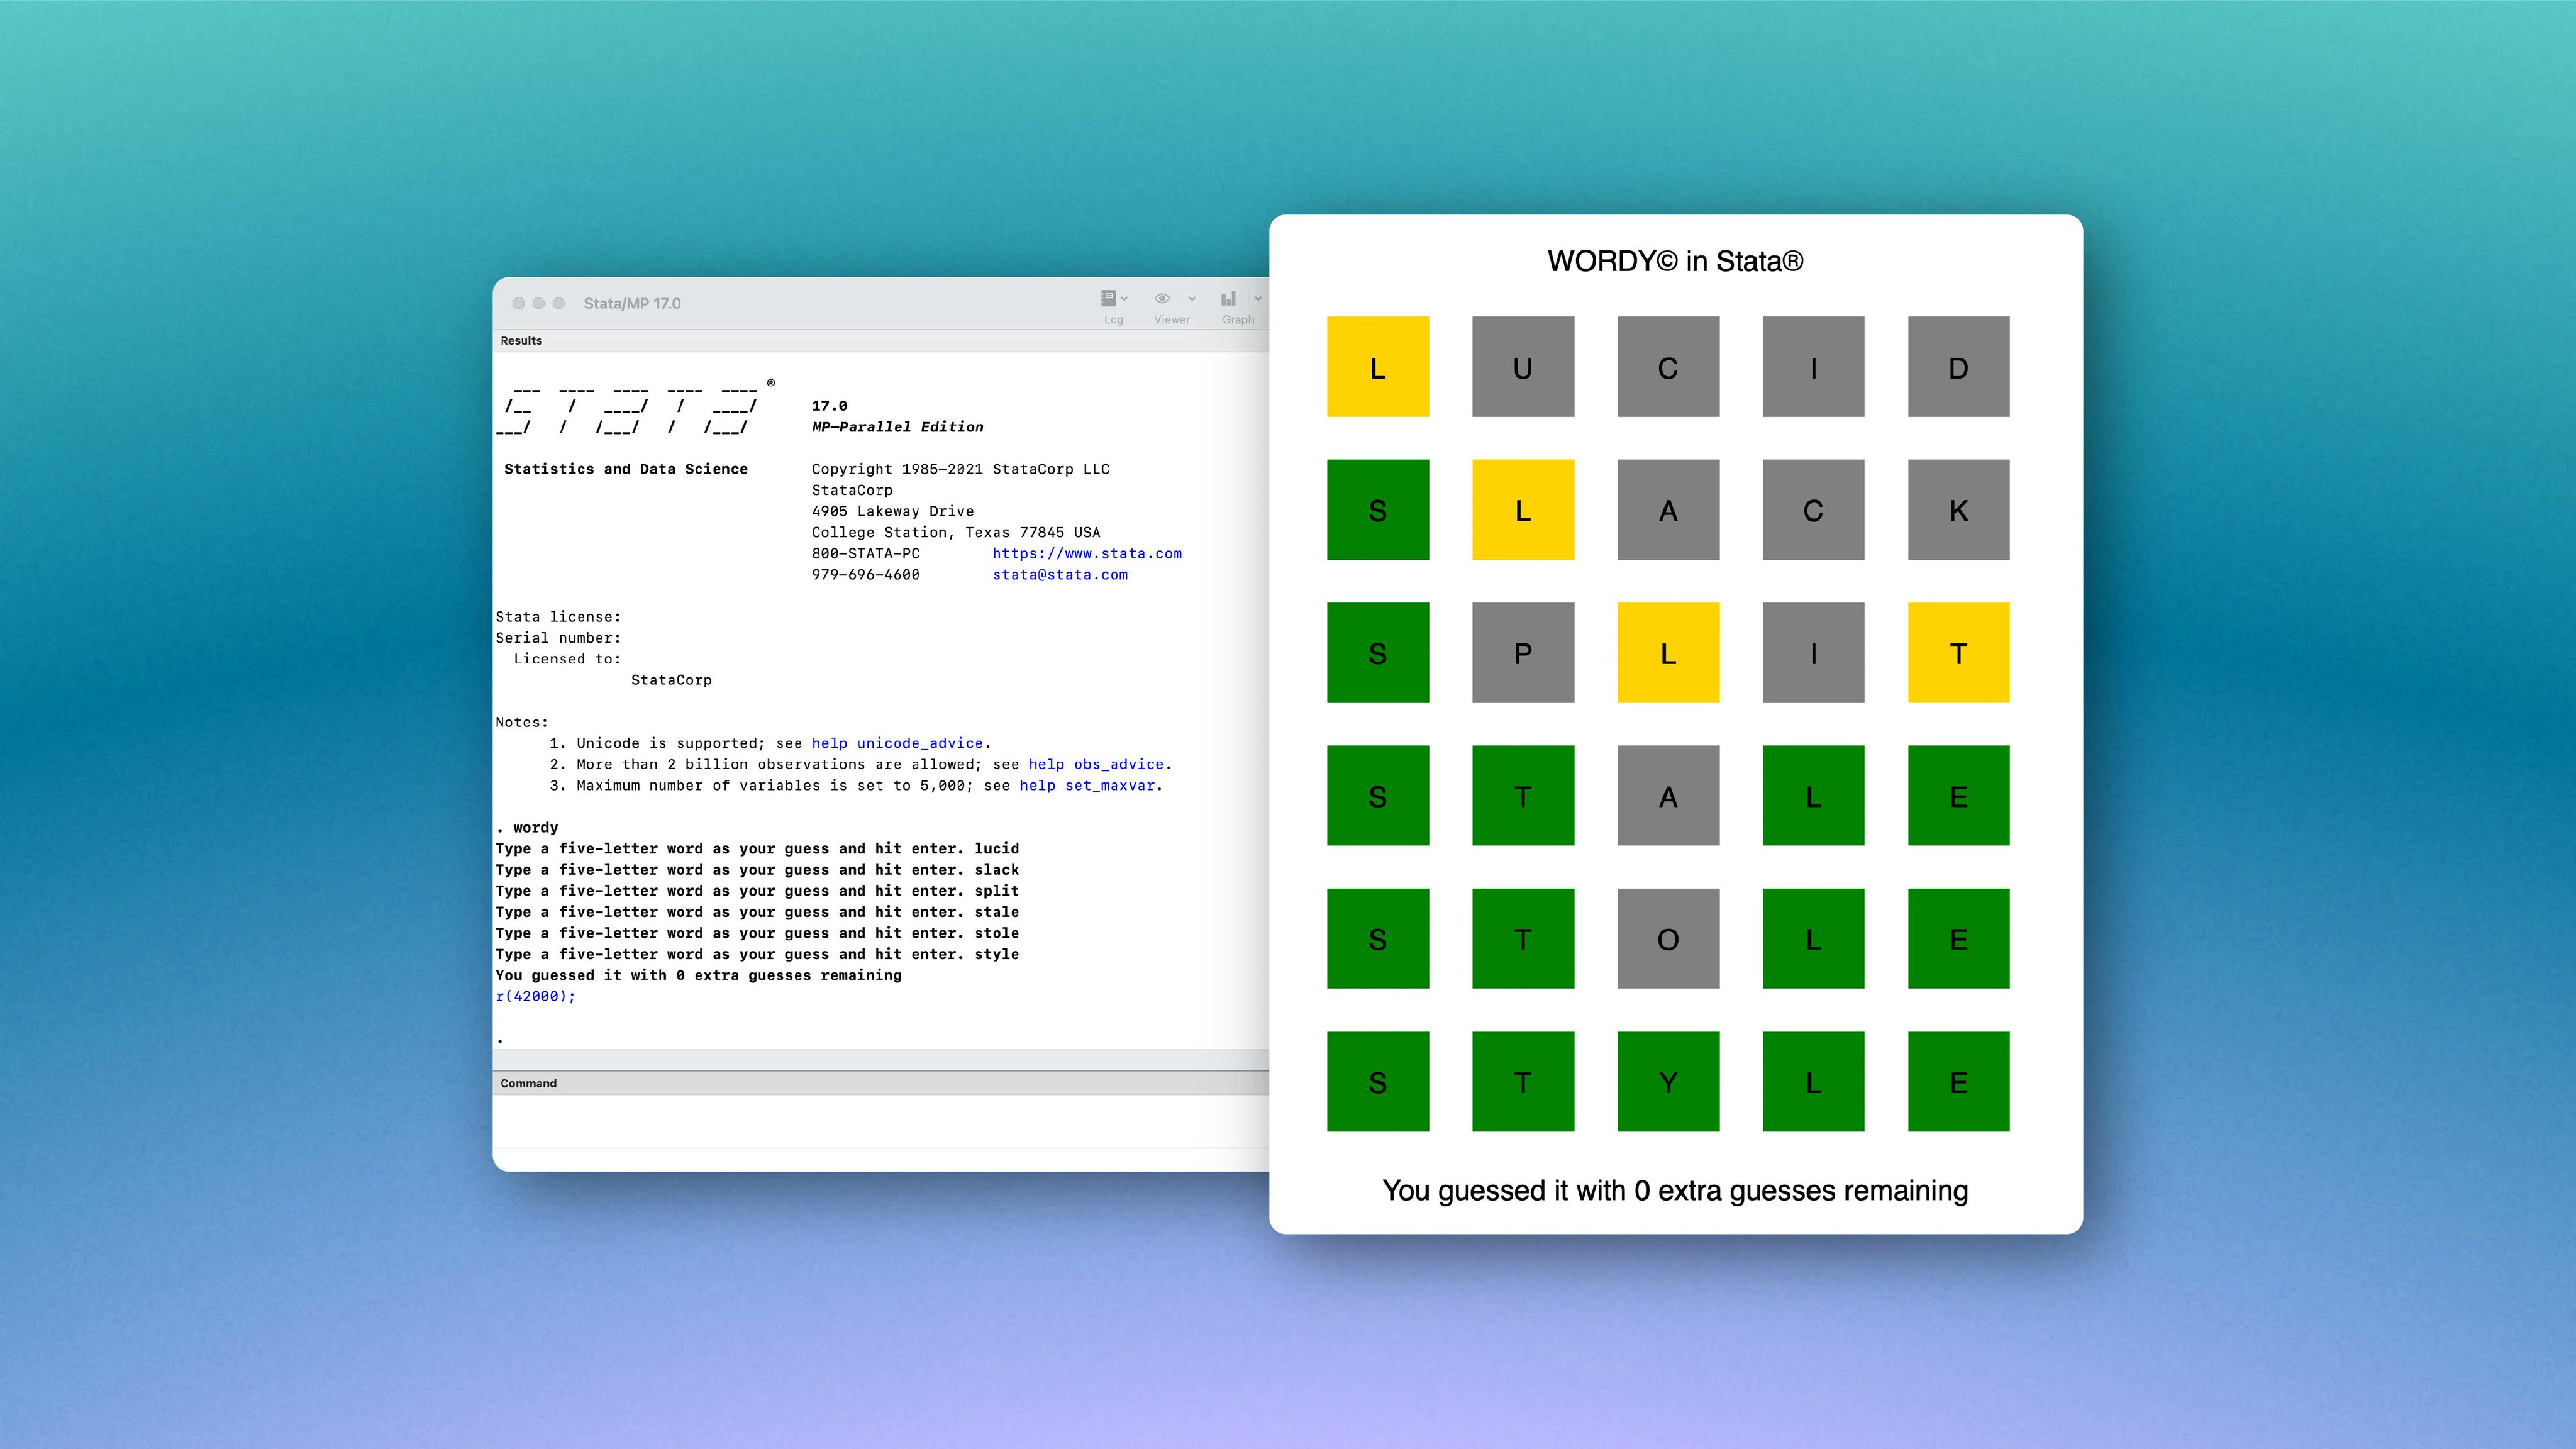The image size is (2576, 1449).
Task: Minimize the Stata/MP 17.0 window
Action: pyautogui.click(x=538, y=303)
